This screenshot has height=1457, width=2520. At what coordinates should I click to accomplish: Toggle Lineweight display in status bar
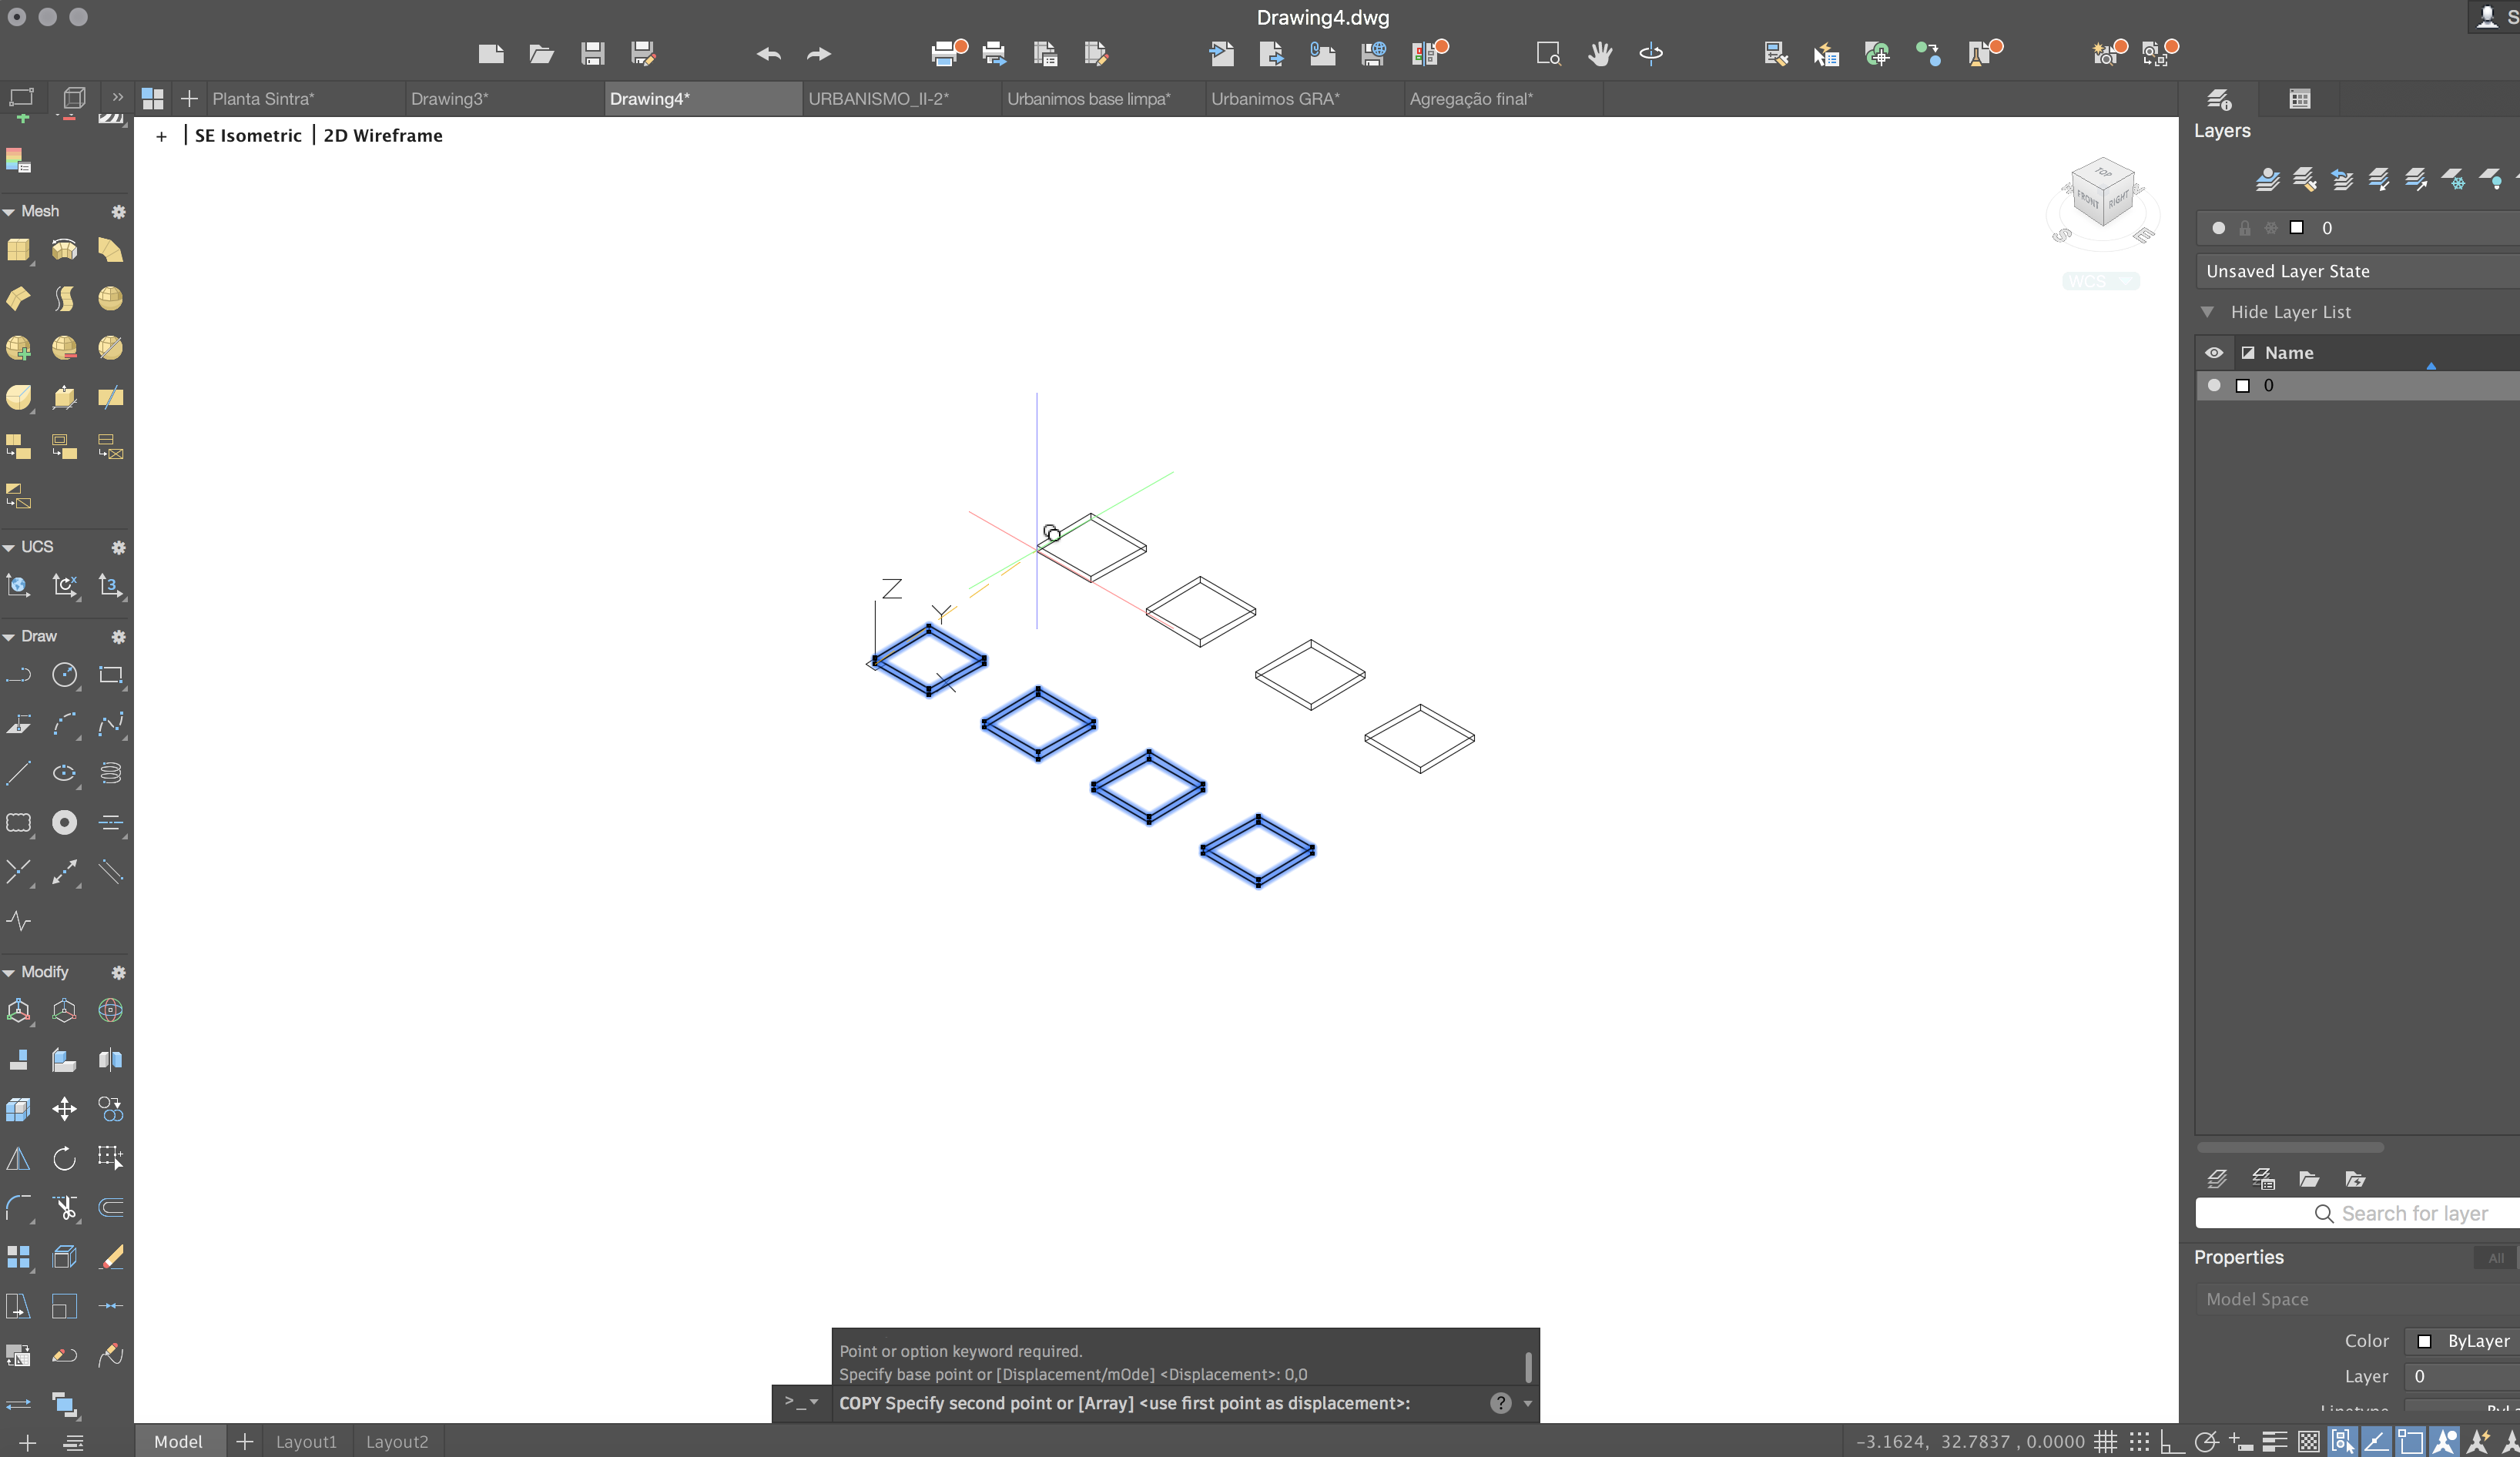pyautogui.click(x=2275, y=1441)
